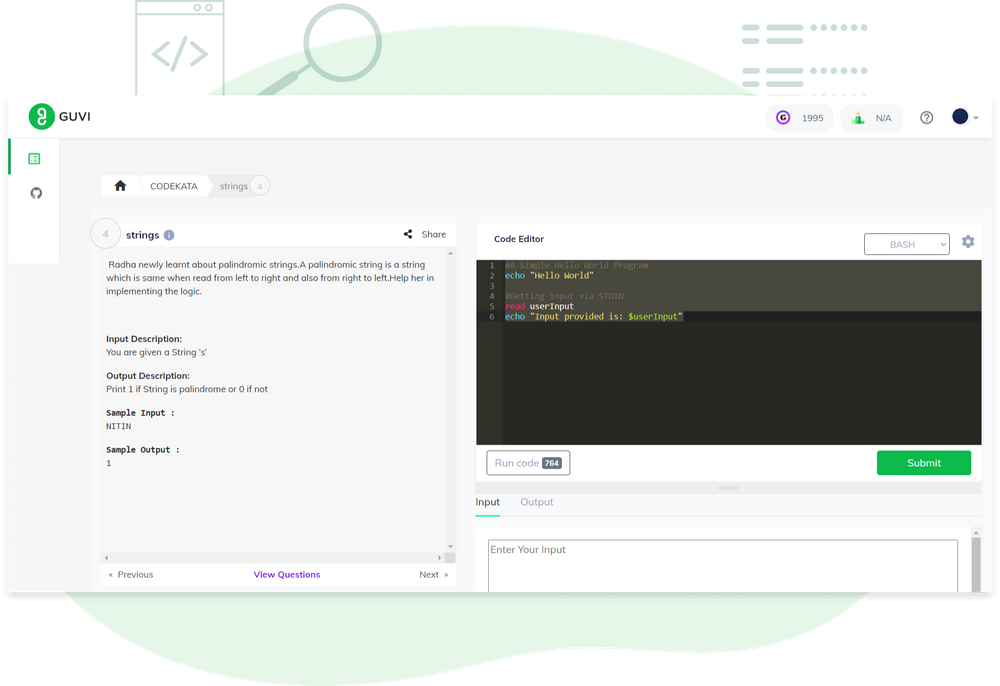Expand the profile account dropdown arrow
1000x686 pixels.
pos(975,117)
